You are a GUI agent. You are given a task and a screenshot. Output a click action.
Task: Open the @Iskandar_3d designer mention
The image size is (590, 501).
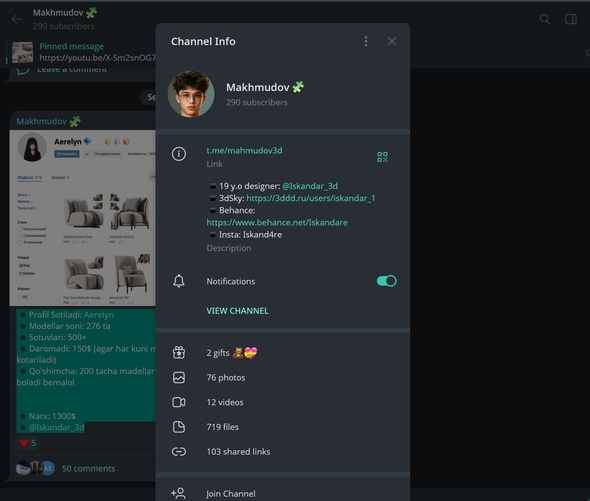click(x=310, y=186)
